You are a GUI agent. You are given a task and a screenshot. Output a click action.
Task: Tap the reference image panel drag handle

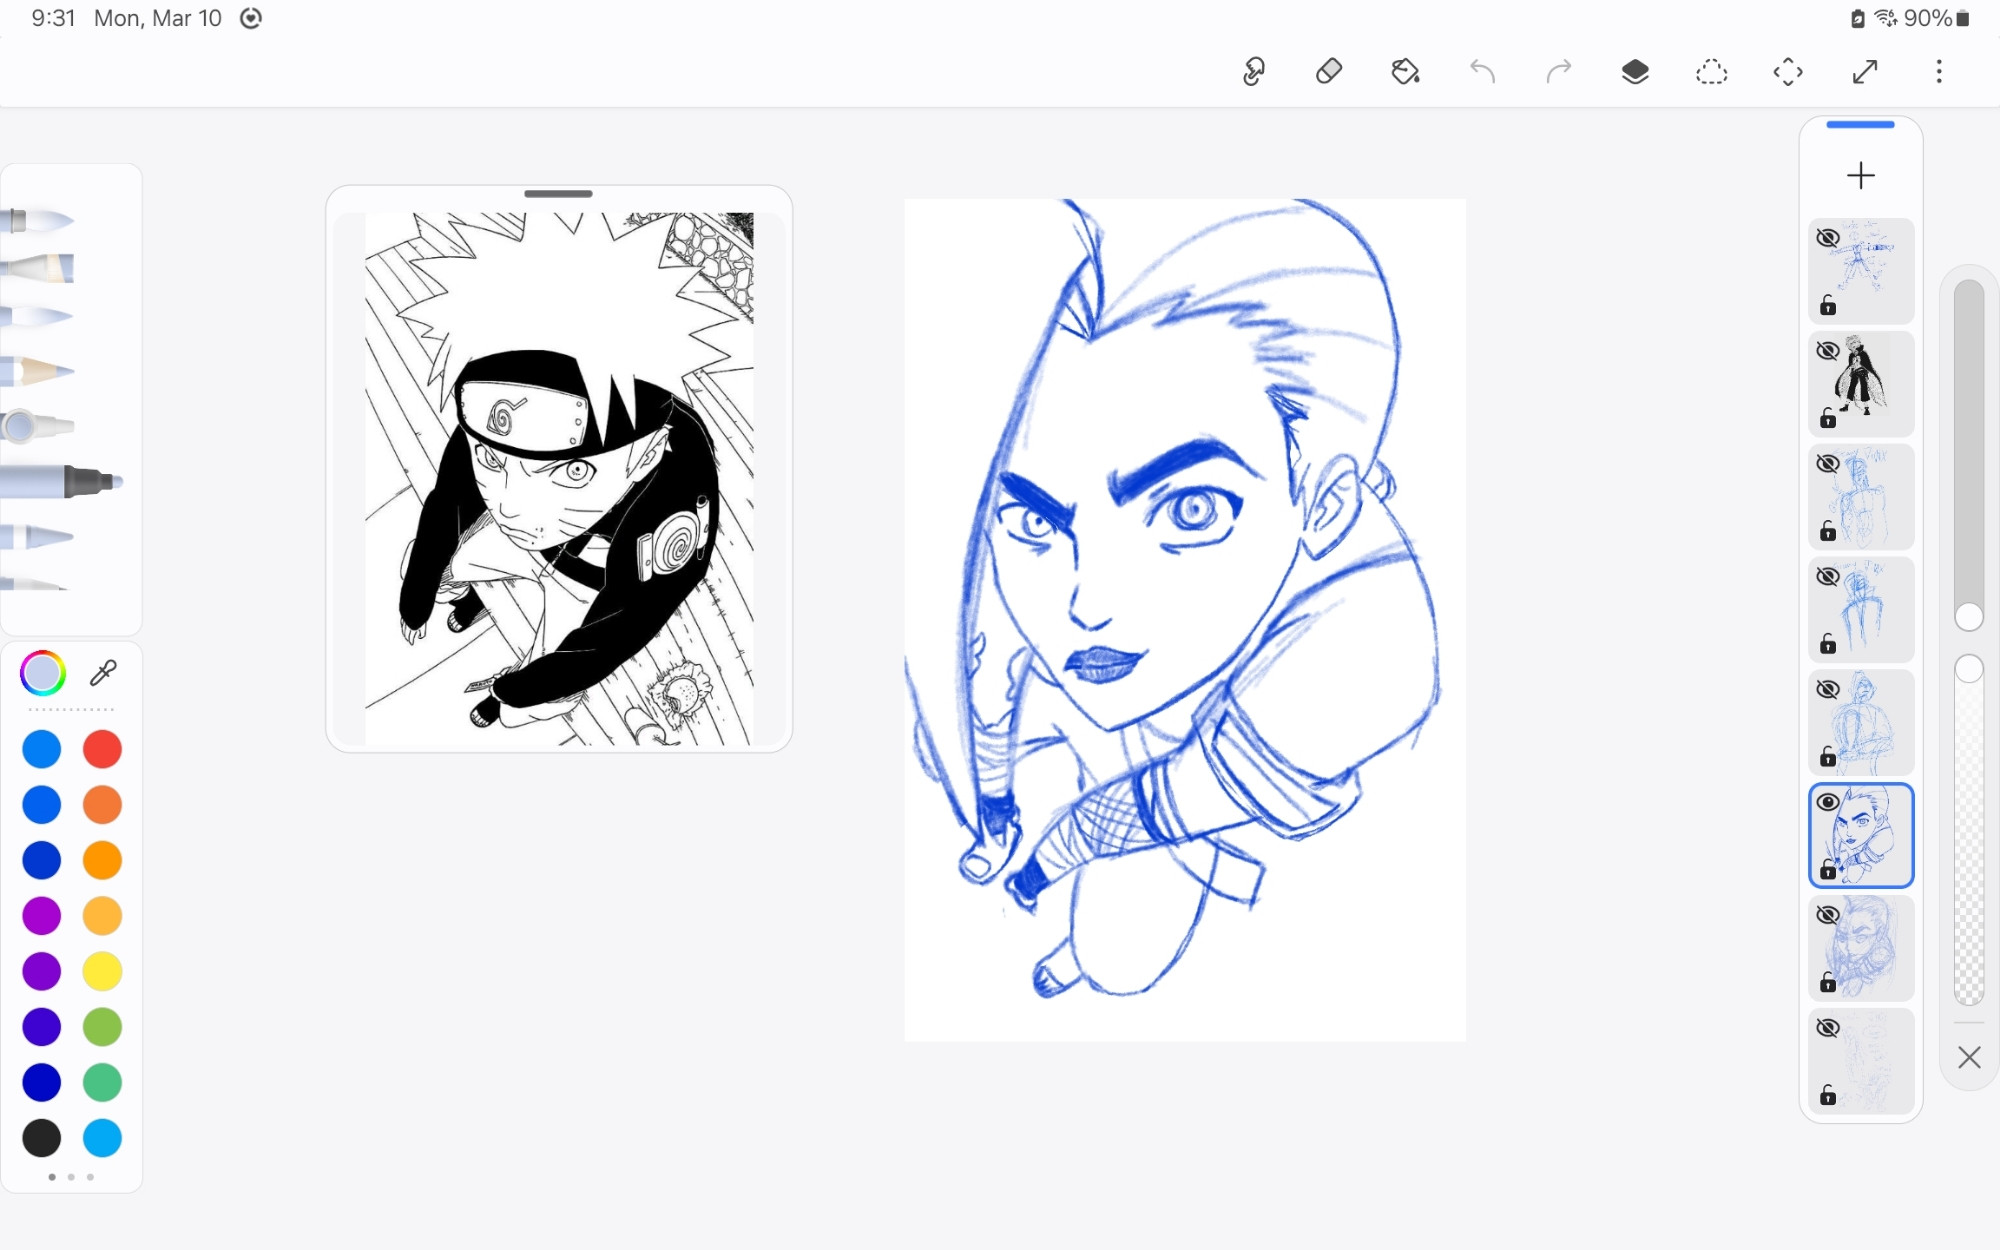pos(558,194)
